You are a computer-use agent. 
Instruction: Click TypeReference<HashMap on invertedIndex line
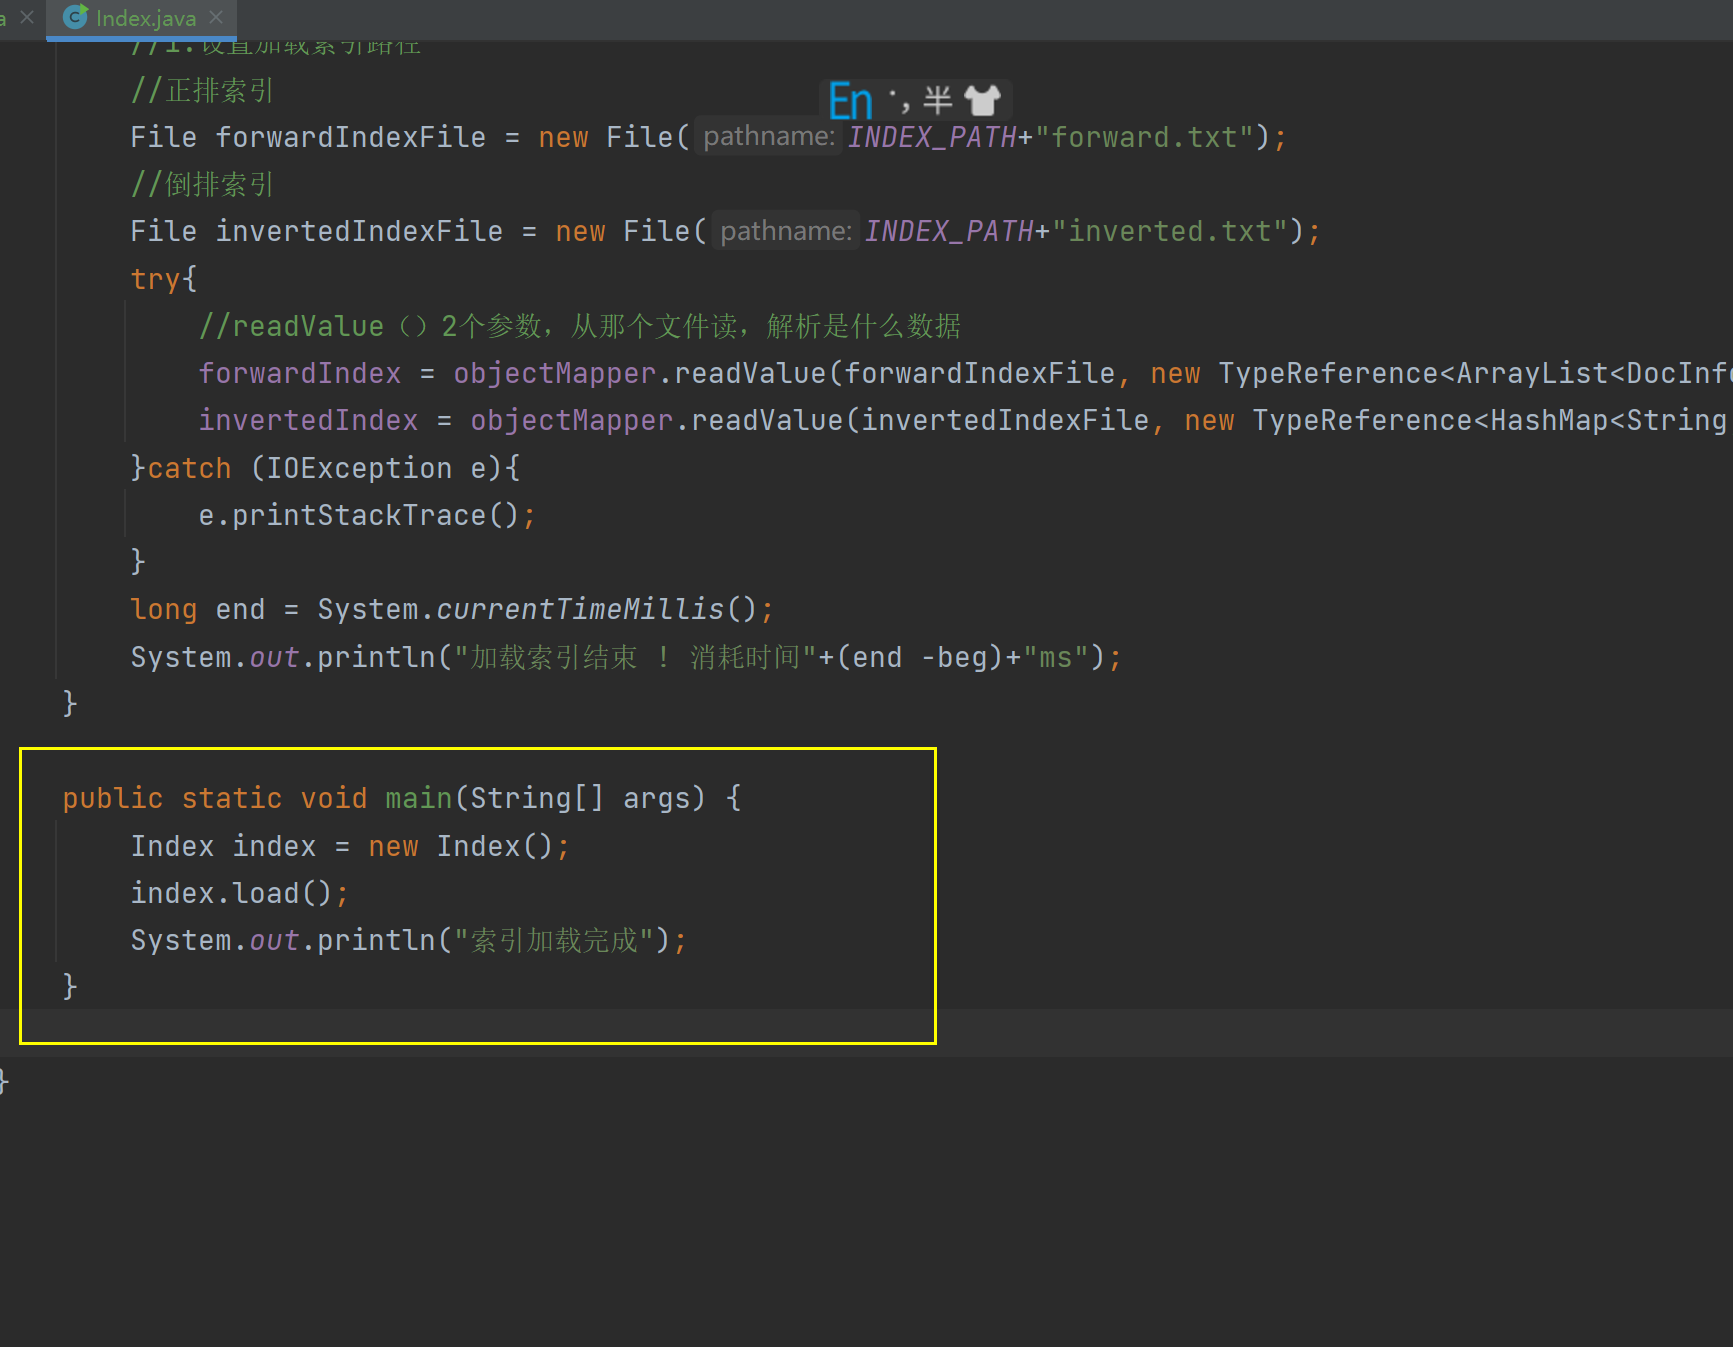(x=1430, y=420)
